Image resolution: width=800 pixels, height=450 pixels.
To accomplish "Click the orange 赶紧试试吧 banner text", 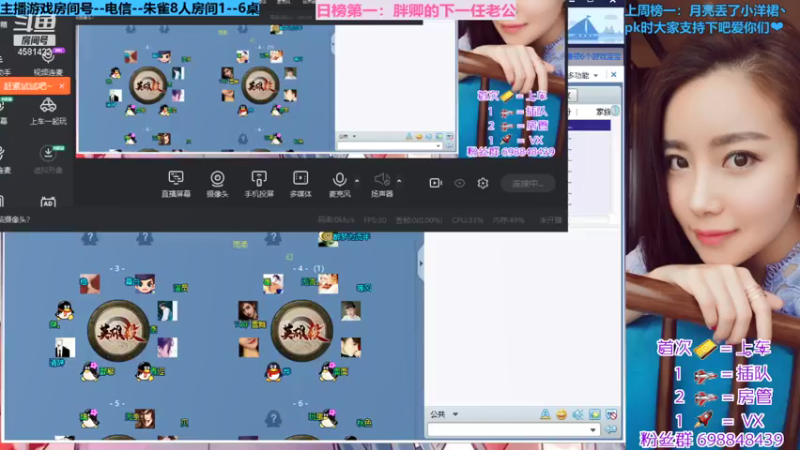I will (28, 86).
